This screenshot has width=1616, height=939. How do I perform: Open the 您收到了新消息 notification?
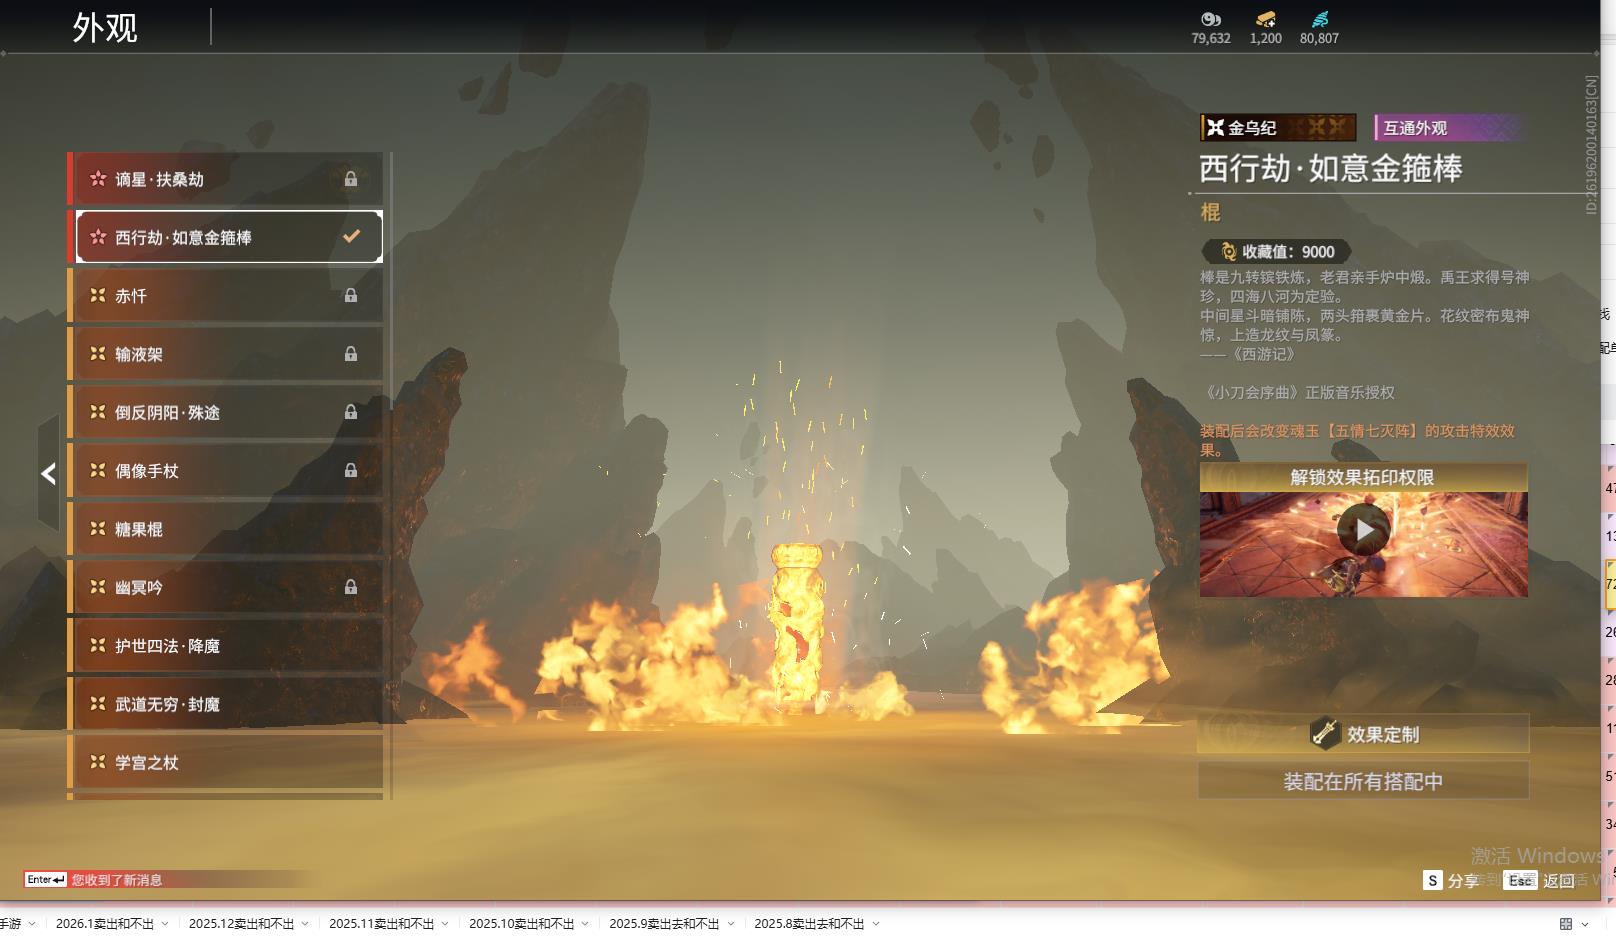point(116,880)
